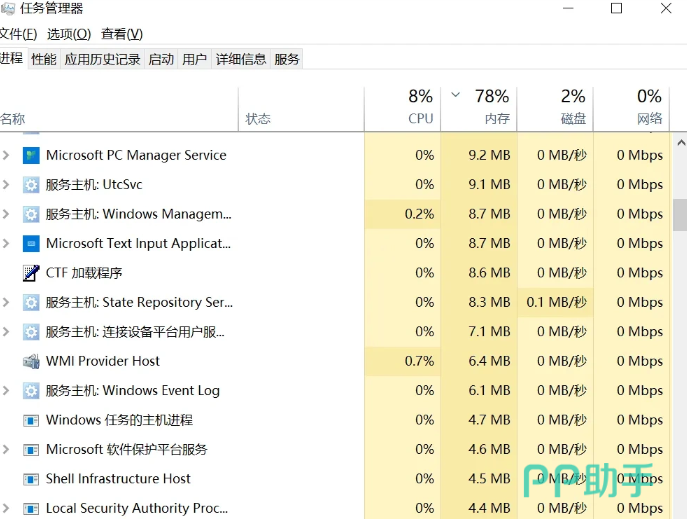Screen dimensions: 687x519
Task: Select the CTF 加载程序 process name
Action: point(84,273)
